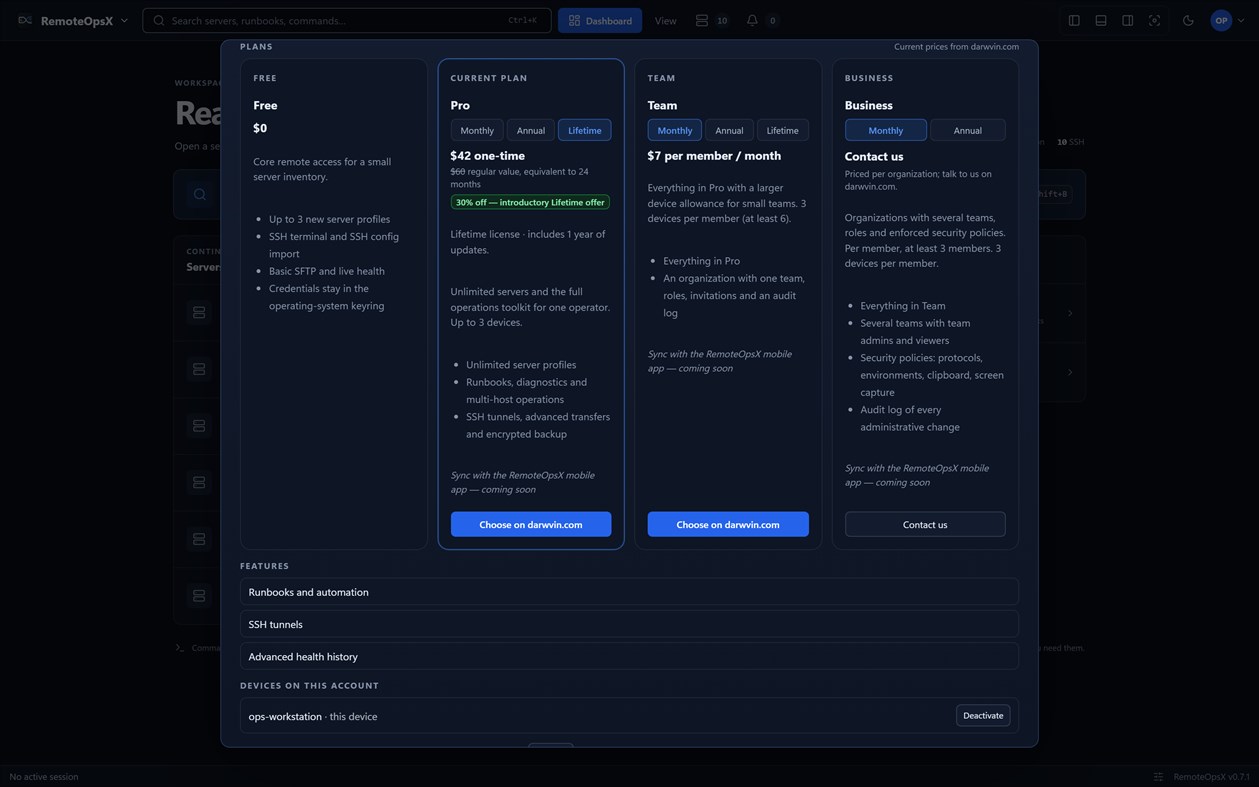Select Annual billing for the Pro plan
The height and width of the screenshot is (787, 1259).
tap(531, 130)
